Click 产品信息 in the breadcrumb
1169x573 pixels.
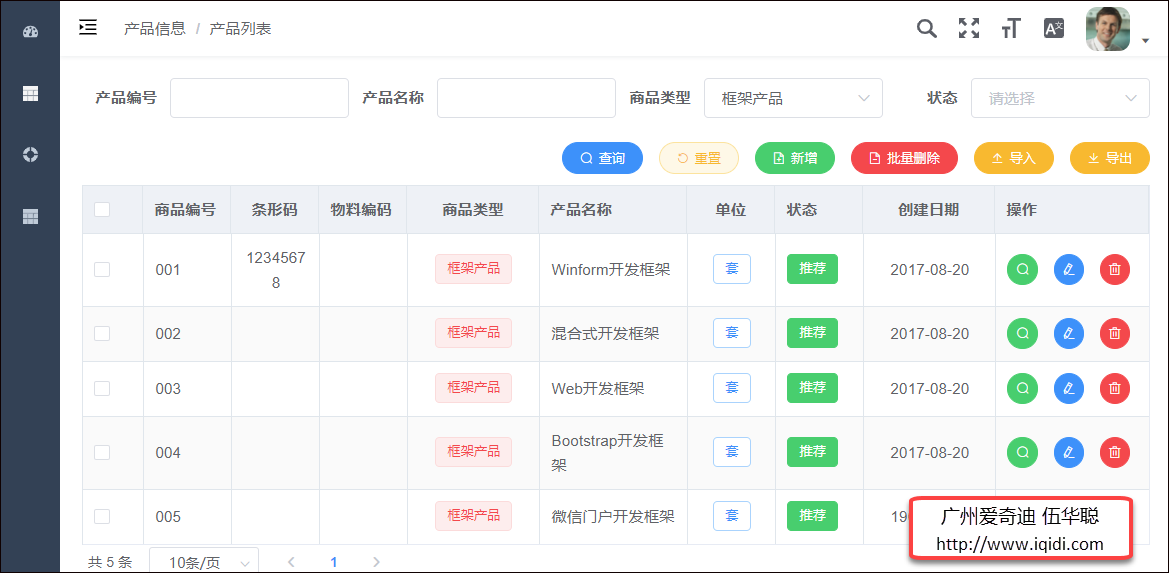pyautogui.click(x=154, y=28)
